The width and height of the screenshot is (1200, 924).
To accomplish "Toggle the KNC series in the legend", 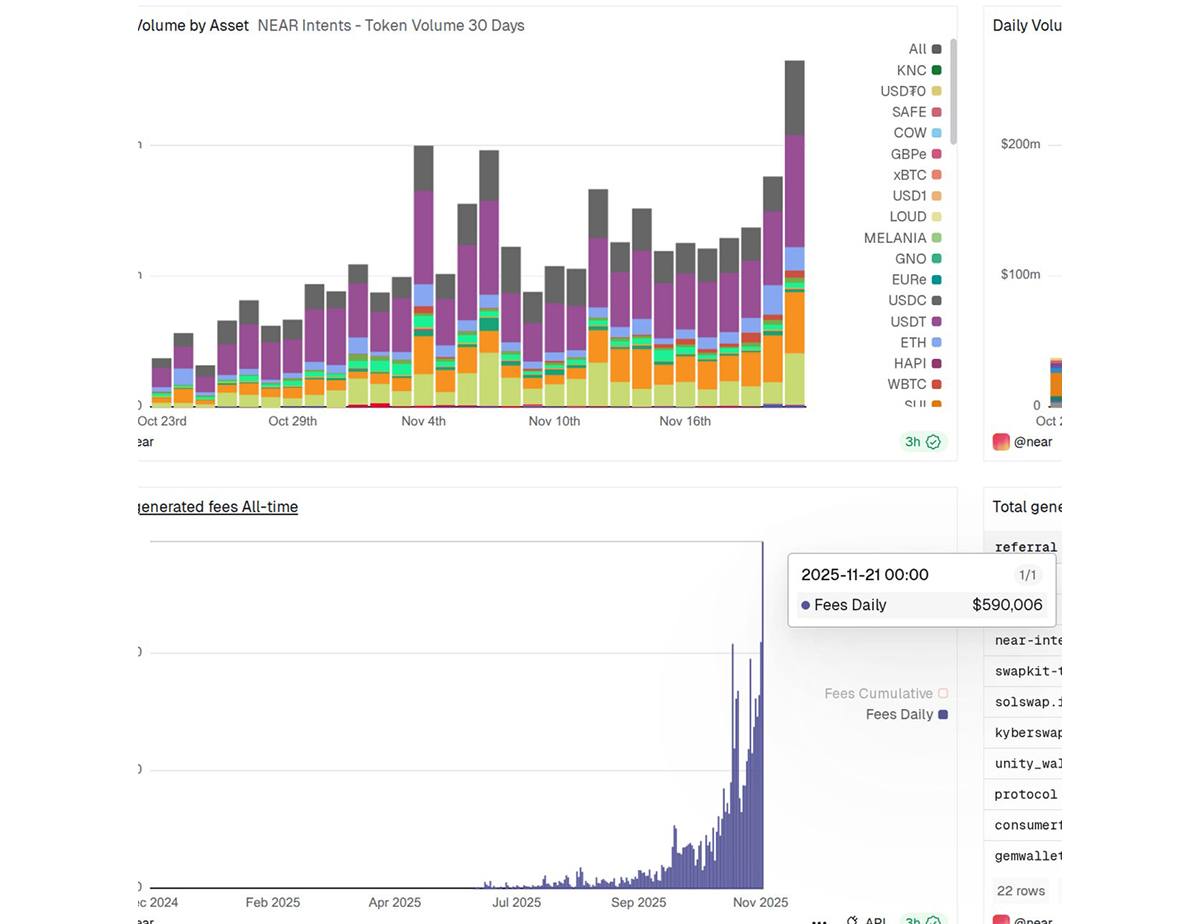I will (919, 70).
